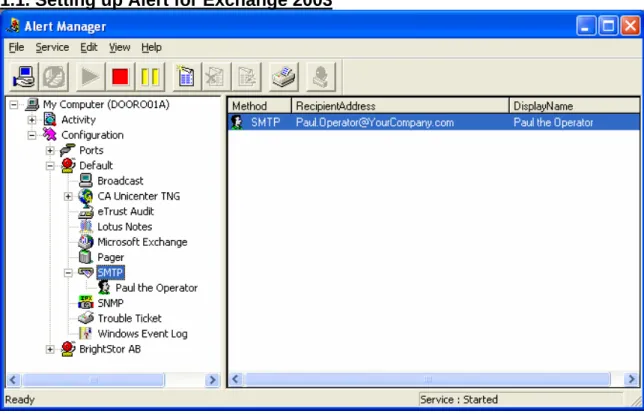This screenshot has width=644, height=414.
Task: Expand the Ports node
Action: coord(50,150)
